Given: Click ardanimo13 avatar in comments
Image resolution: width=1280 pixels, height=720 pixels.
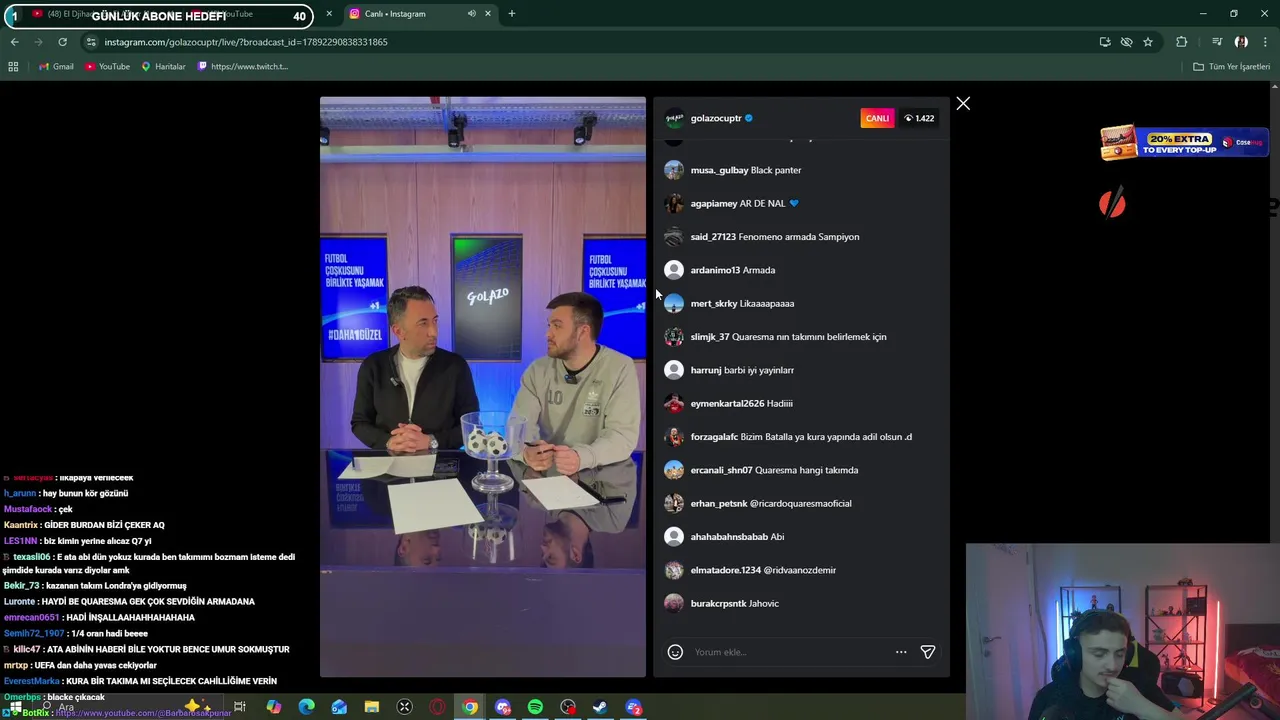Looking at the screenshot, I should [x=674, y=270].
